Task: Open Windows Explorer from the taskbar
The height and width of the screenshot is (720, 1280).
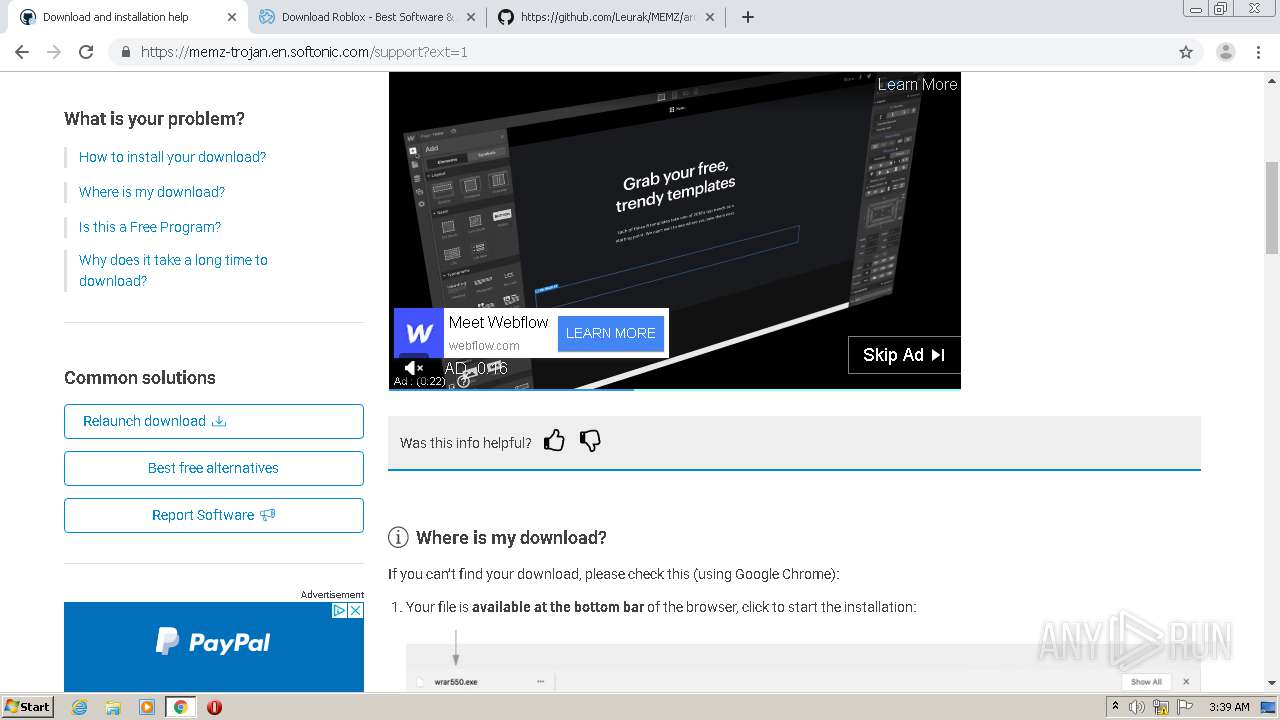Action: pos(113,707)
